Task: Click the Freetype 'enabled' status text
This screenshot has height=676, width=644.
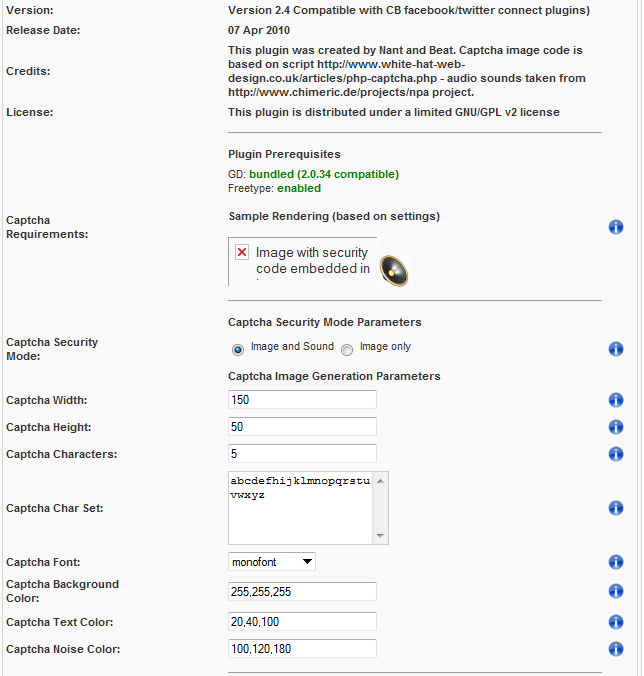Action: pyautogui.click(x=299, y=188)
